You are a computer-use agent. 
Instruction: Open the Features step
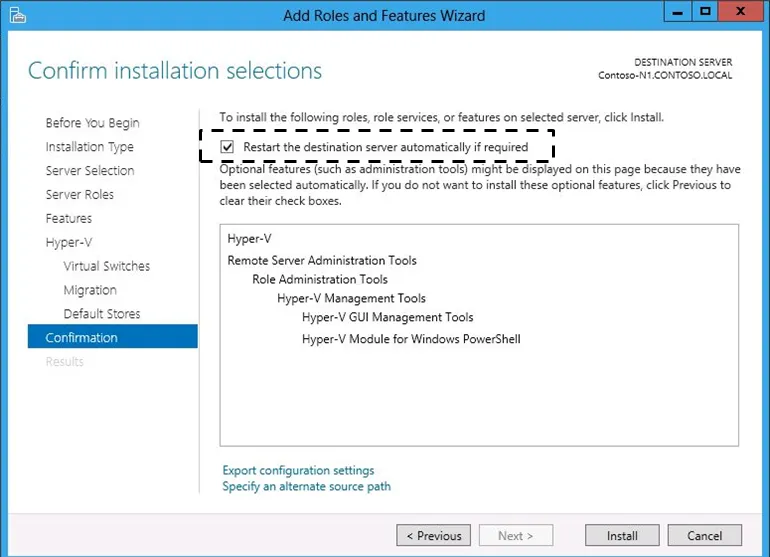click(x=69, y=219)
